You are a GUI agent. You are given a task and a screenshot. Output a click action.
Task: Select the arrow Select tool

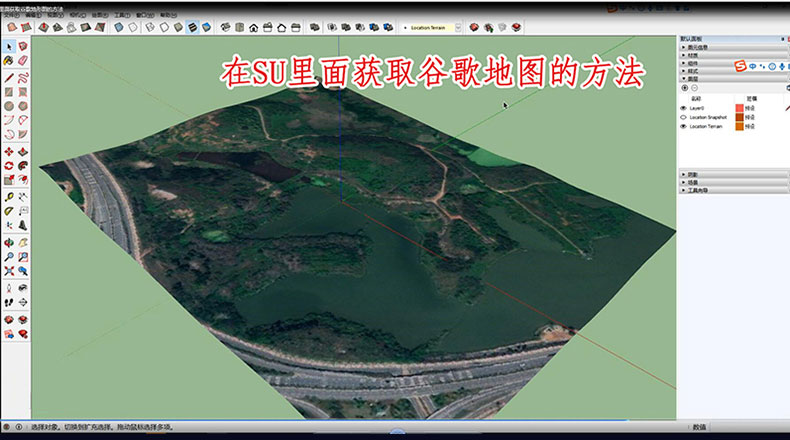click(9, 46)
